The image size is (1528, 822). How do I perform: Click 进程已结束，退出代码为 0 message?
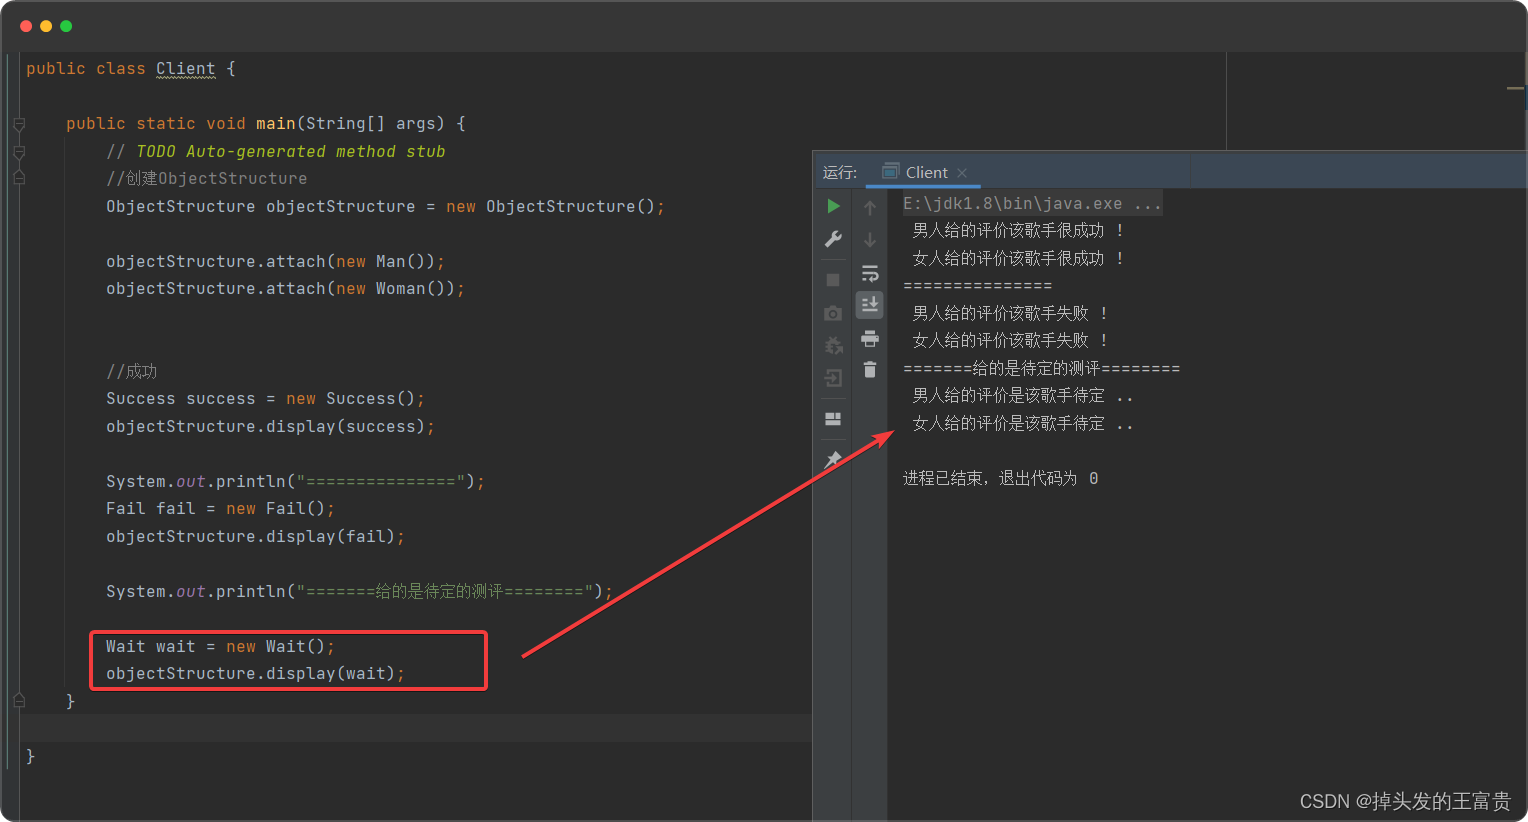coord(1000,479)
